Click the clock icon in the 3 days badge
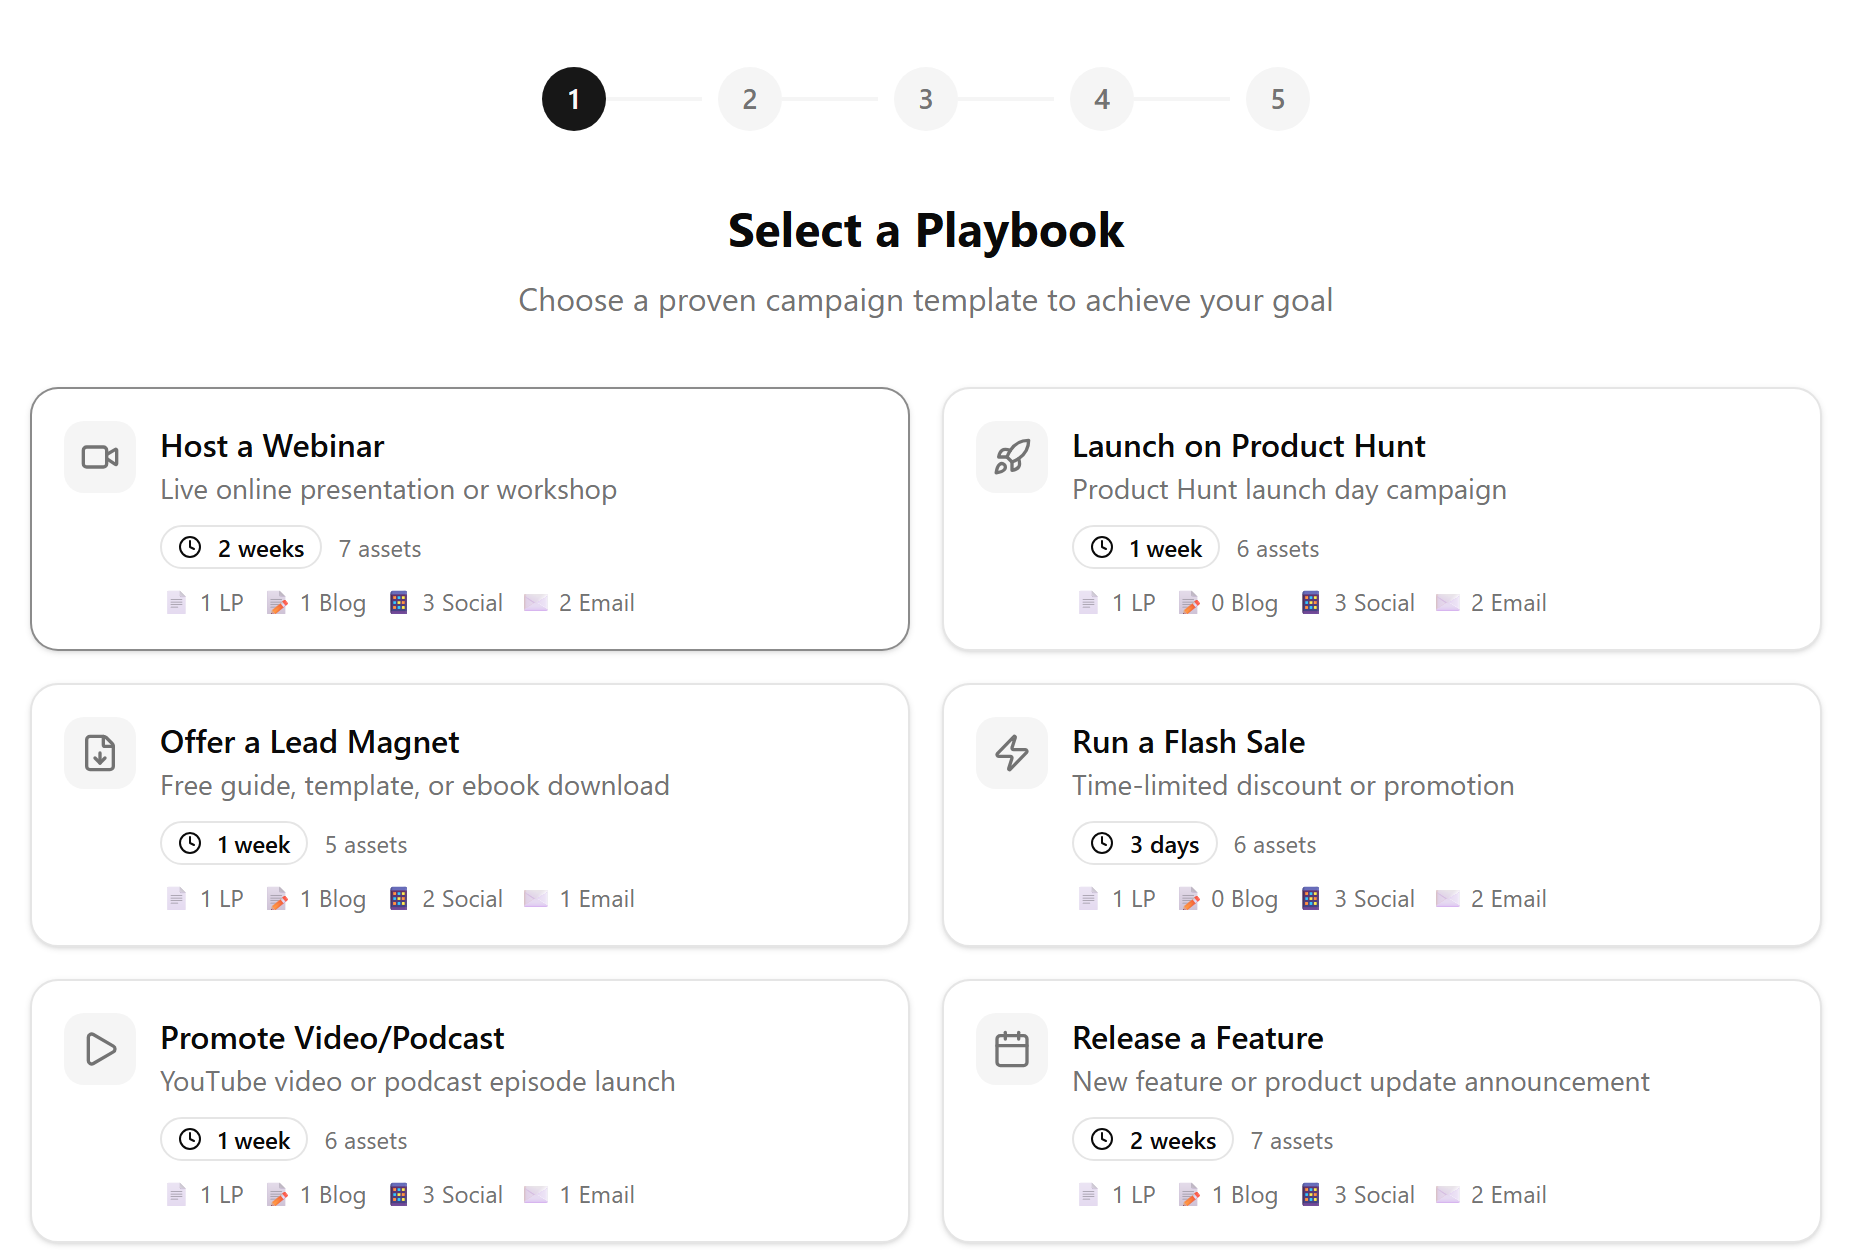This screenshot has height=1250, width=1850. coord(1102,843)
